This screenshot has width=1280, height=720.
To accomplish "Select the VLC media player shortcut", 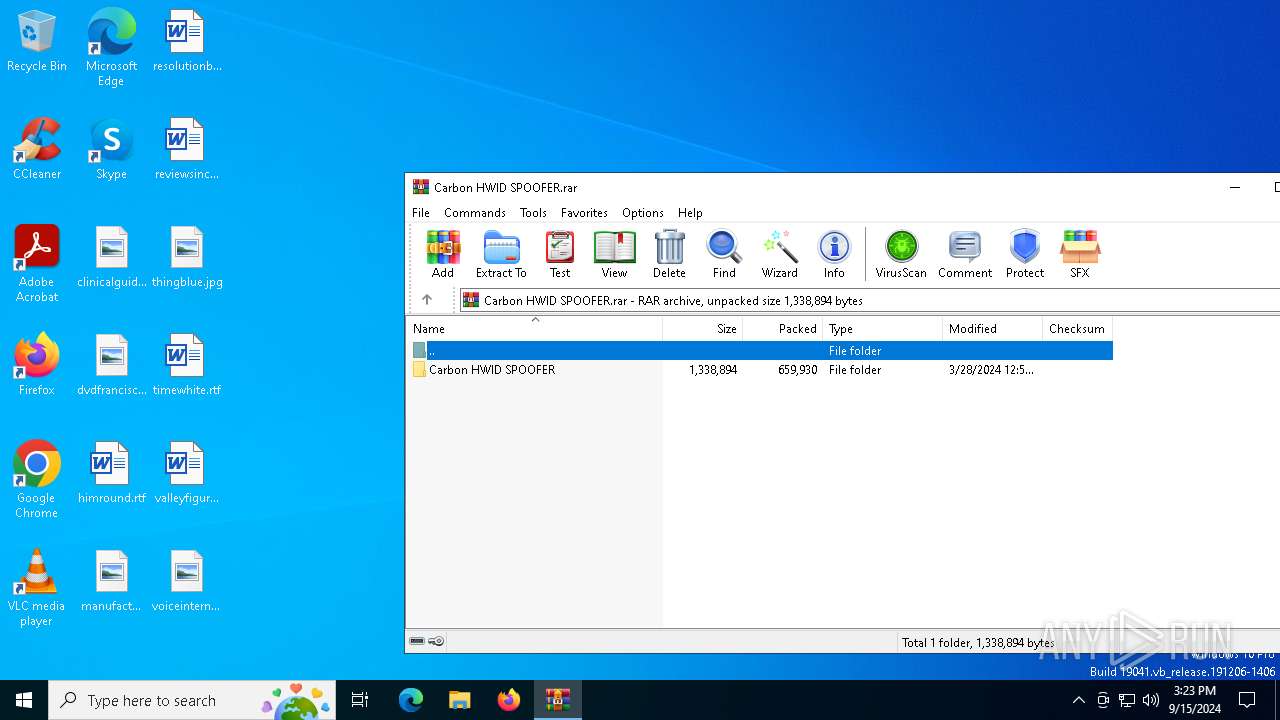I will point(37,588).
